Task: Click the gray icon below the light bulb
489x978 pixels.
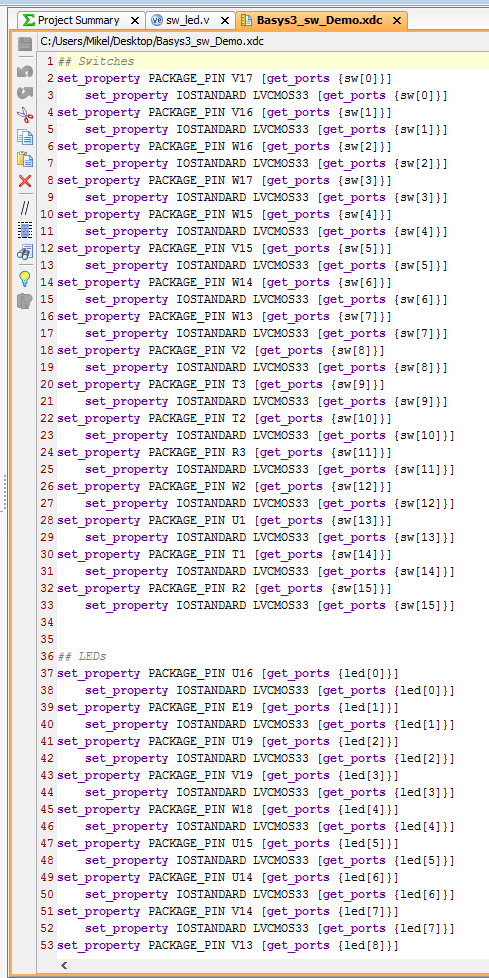Action: 24,301
